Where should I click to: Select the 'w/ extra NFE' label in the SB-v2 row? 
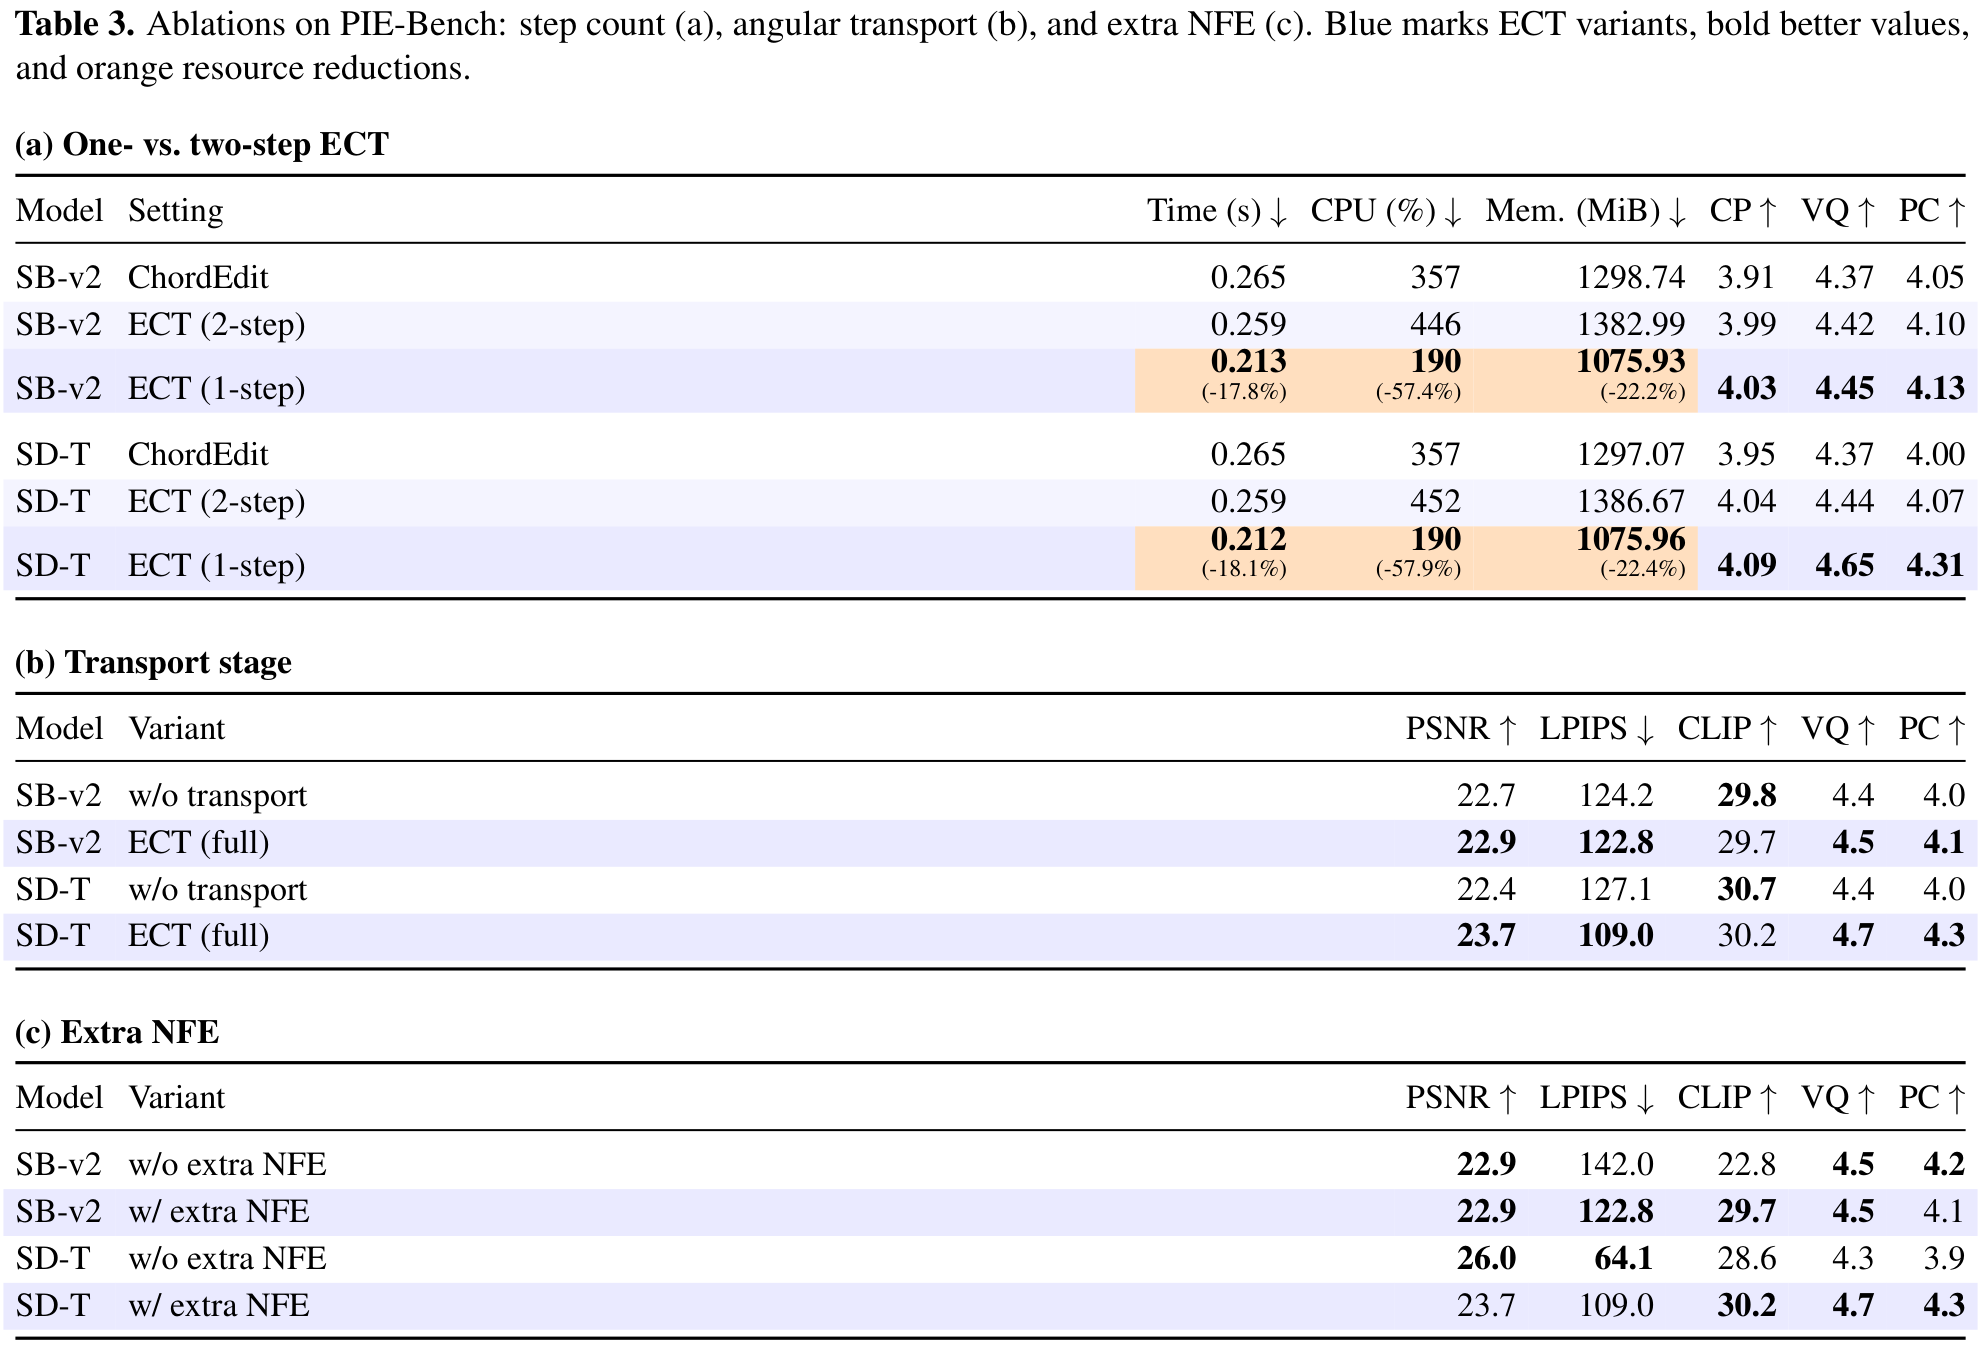pos(219,1211)
